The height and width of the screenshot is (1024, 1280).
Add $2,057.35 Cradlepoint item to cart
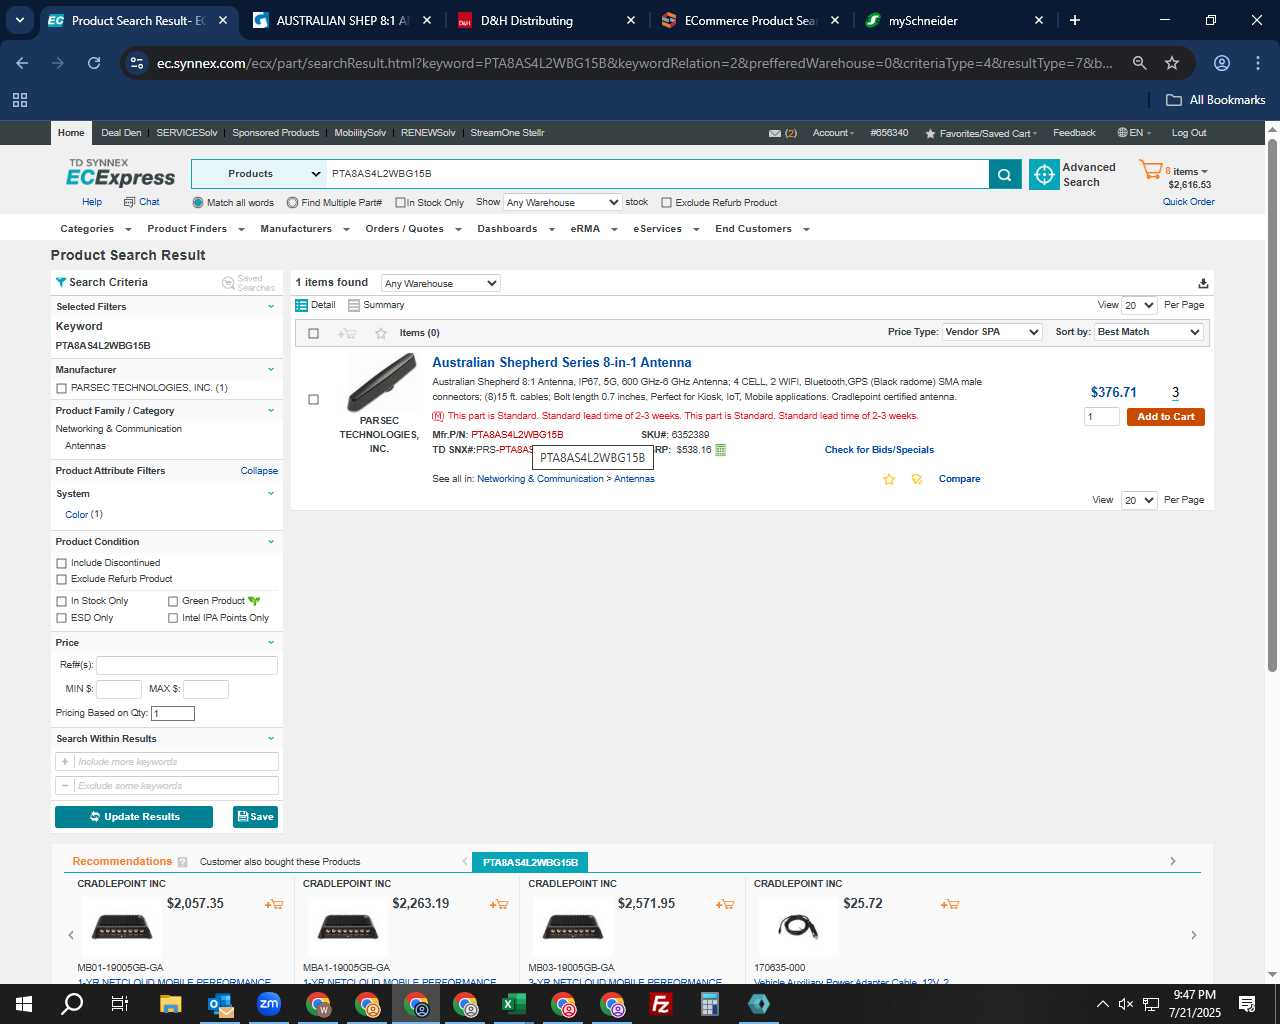273,904
